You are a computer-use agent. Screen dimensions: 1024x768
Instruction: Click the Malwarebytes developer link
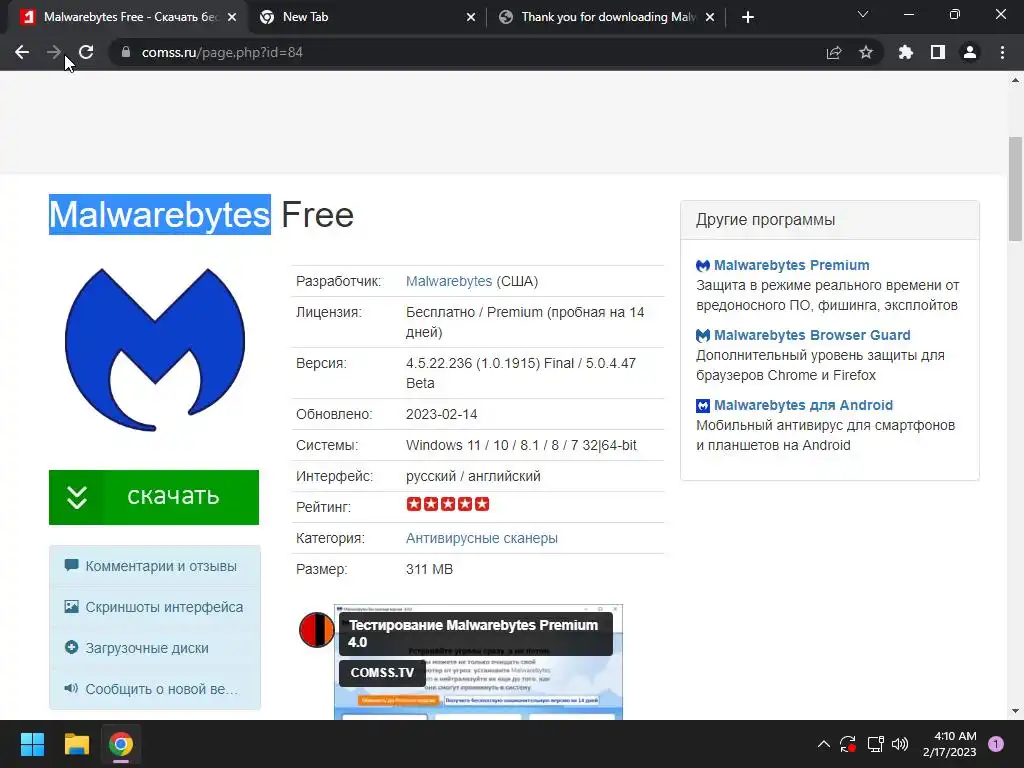tap(449, 281)
